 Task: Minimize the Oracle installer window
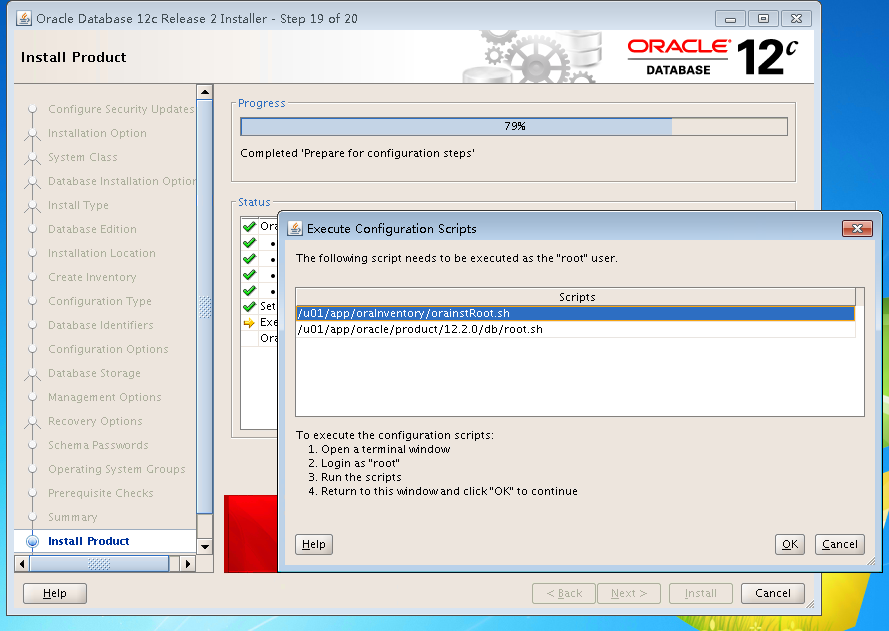(730, 19)
